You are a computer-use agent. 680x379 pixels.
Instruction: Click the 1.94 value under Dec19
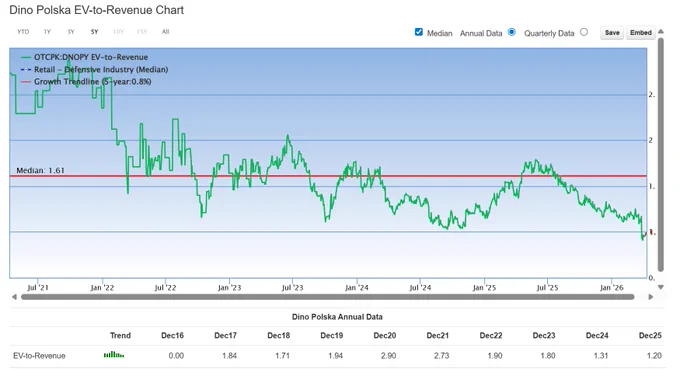click(336, 356)
